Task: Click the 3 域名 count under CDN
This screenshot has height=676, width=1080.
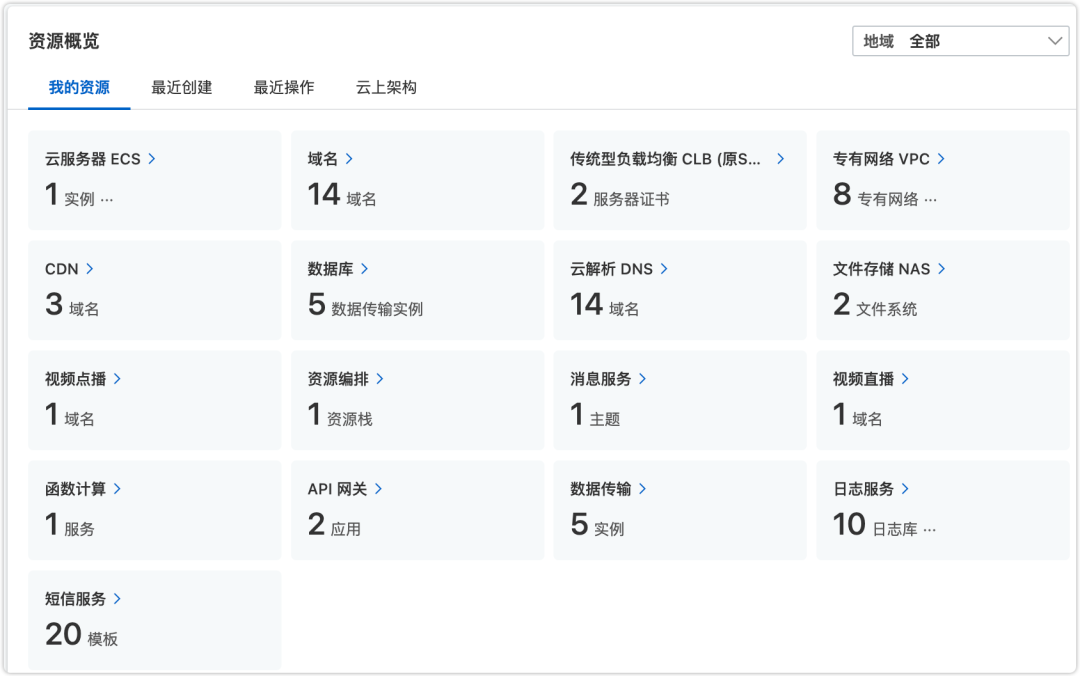Action: [x=72, y=305]
